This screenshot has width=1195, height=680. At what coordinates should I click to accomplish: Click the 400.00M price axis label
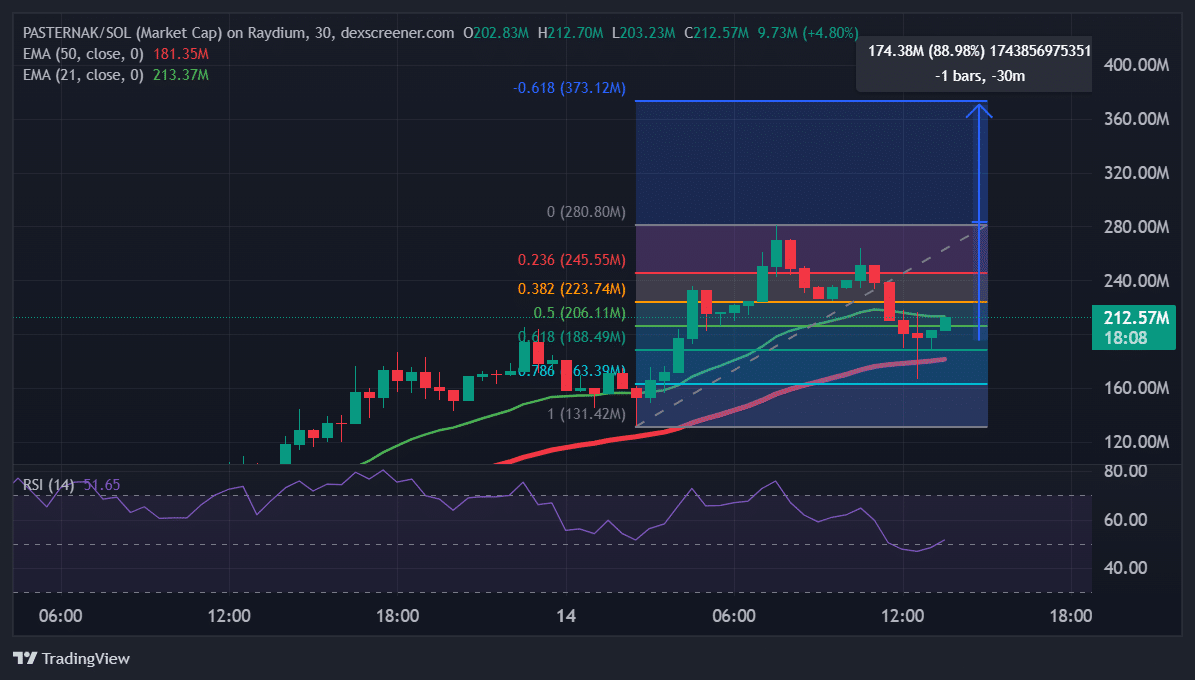tap(1135, 65)
